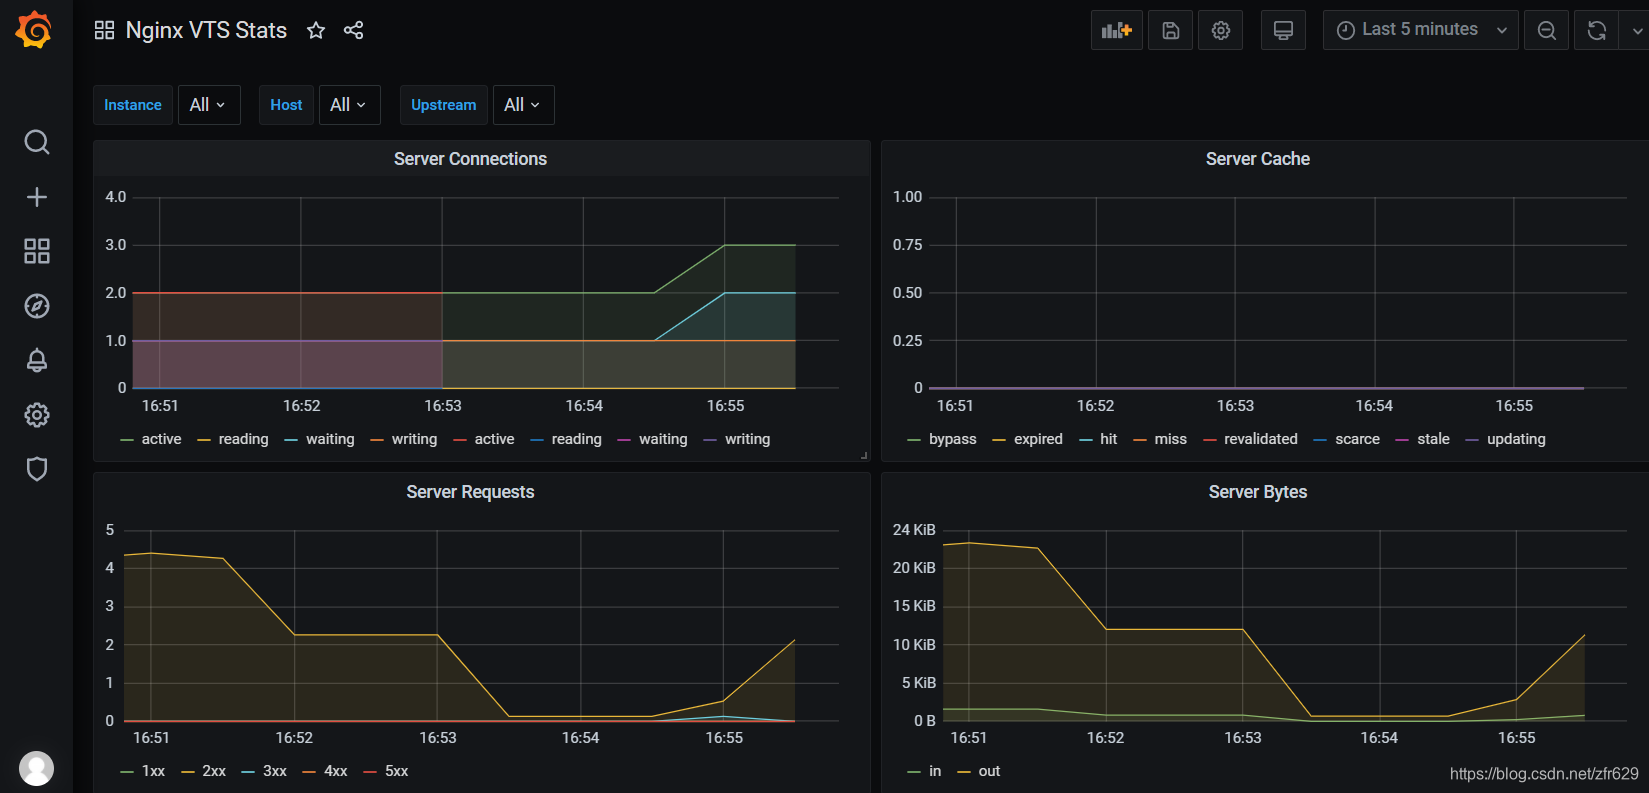The width and height of the screenshot is (1649, 793).
Task: Expand the refresh interval dropdown arrow
Action: click(1635, 30)
